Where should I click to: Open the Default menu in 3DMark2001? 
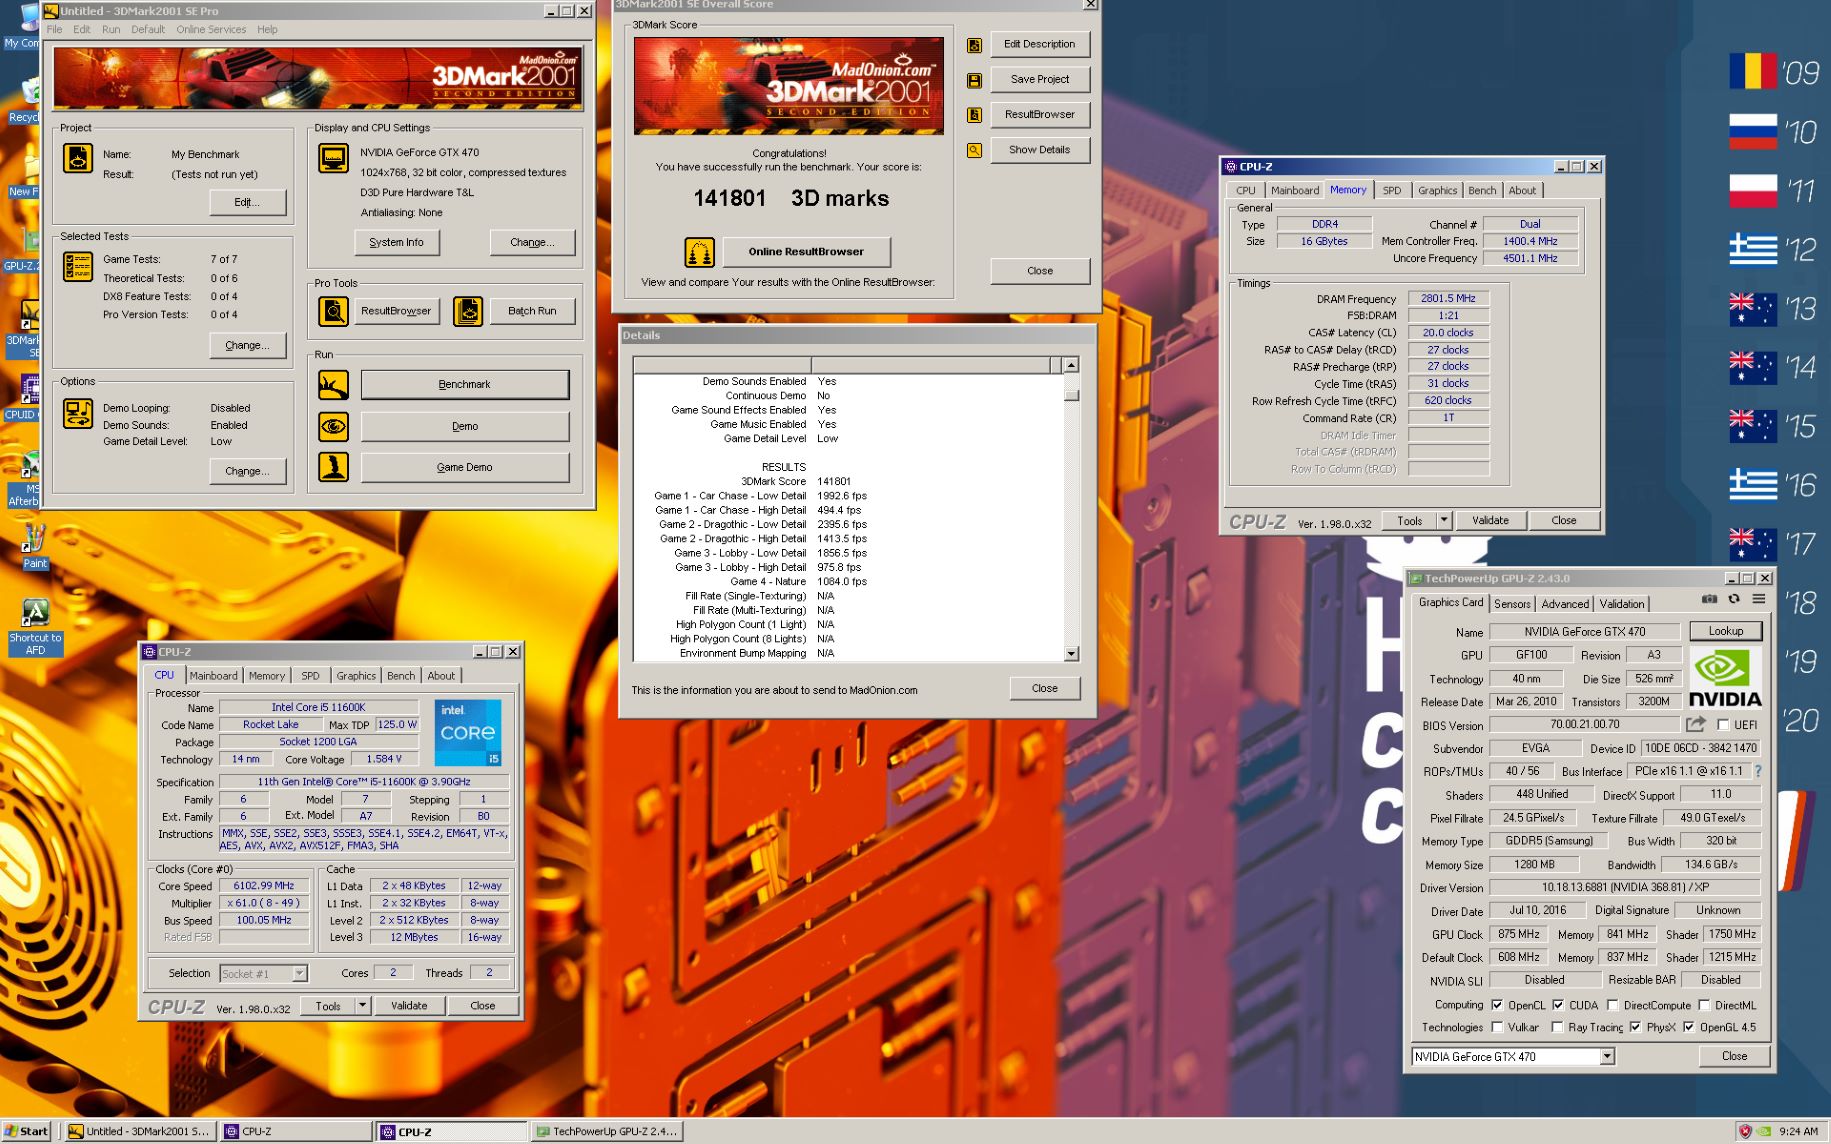click(x=148, y=29)
